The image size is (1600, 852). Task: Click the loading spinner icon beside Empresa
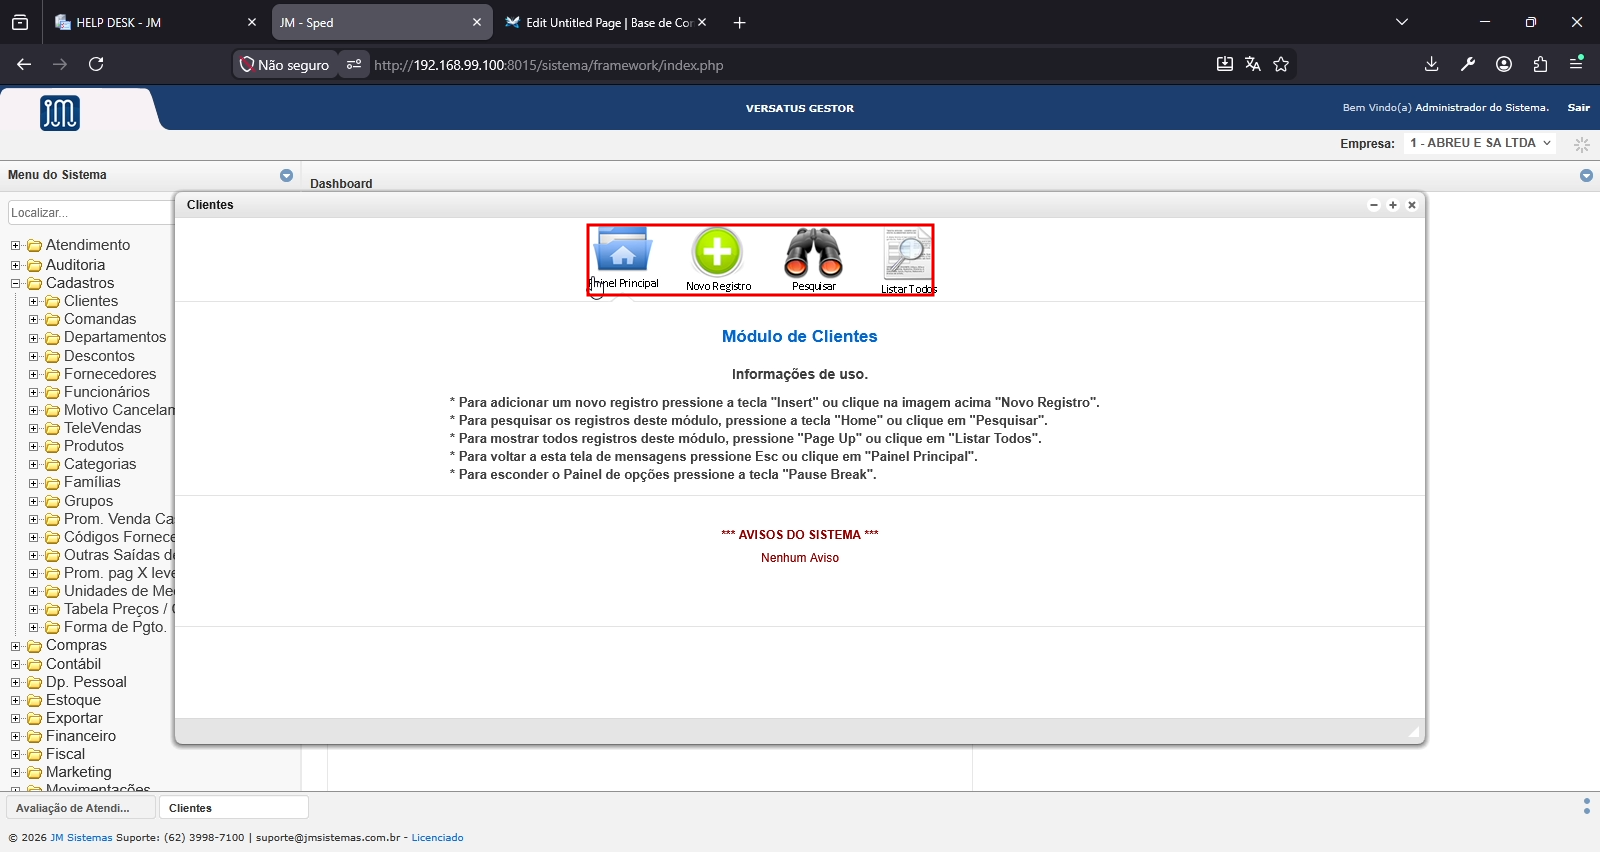[1582, 144]
